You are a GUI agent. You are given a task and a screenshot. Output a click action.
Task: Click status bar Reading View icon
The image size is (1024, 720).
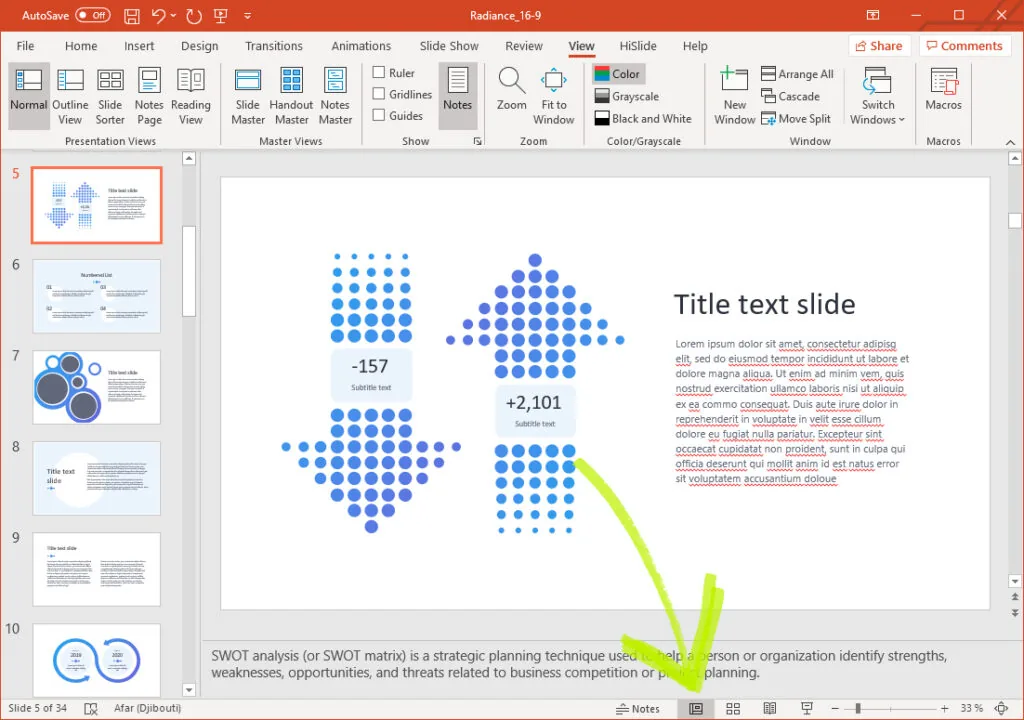770,709
